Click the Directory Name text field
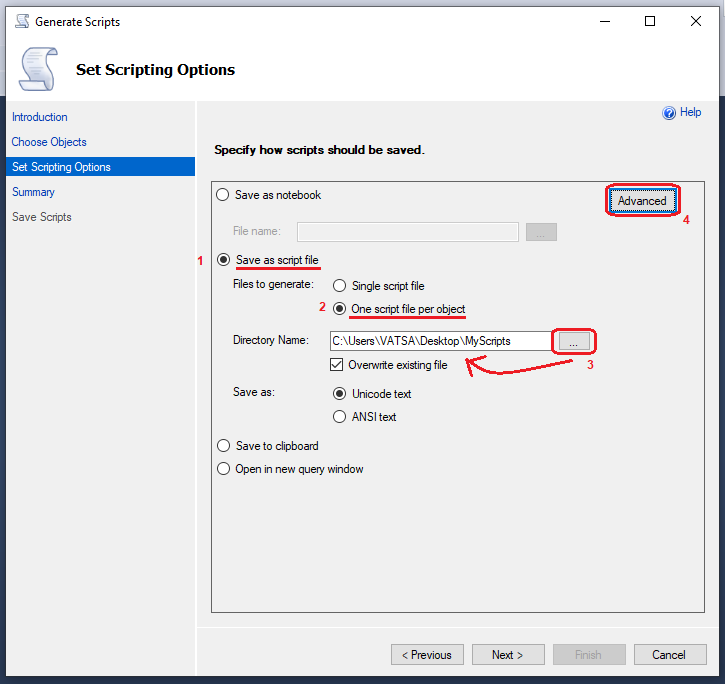725x684 pixels. click(x=440, y=341)
